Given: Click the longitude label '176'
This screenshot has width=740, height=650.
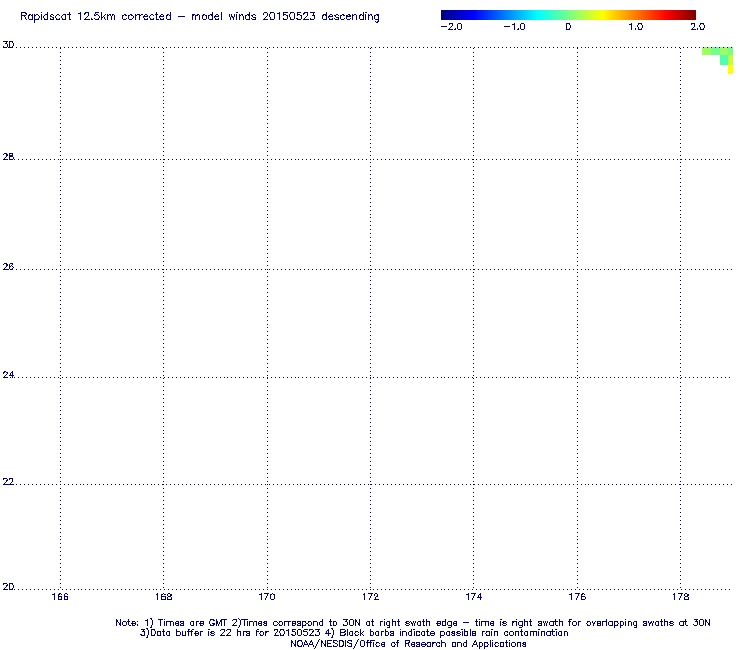Looking at the screenshot, I should tap(577, 597).
